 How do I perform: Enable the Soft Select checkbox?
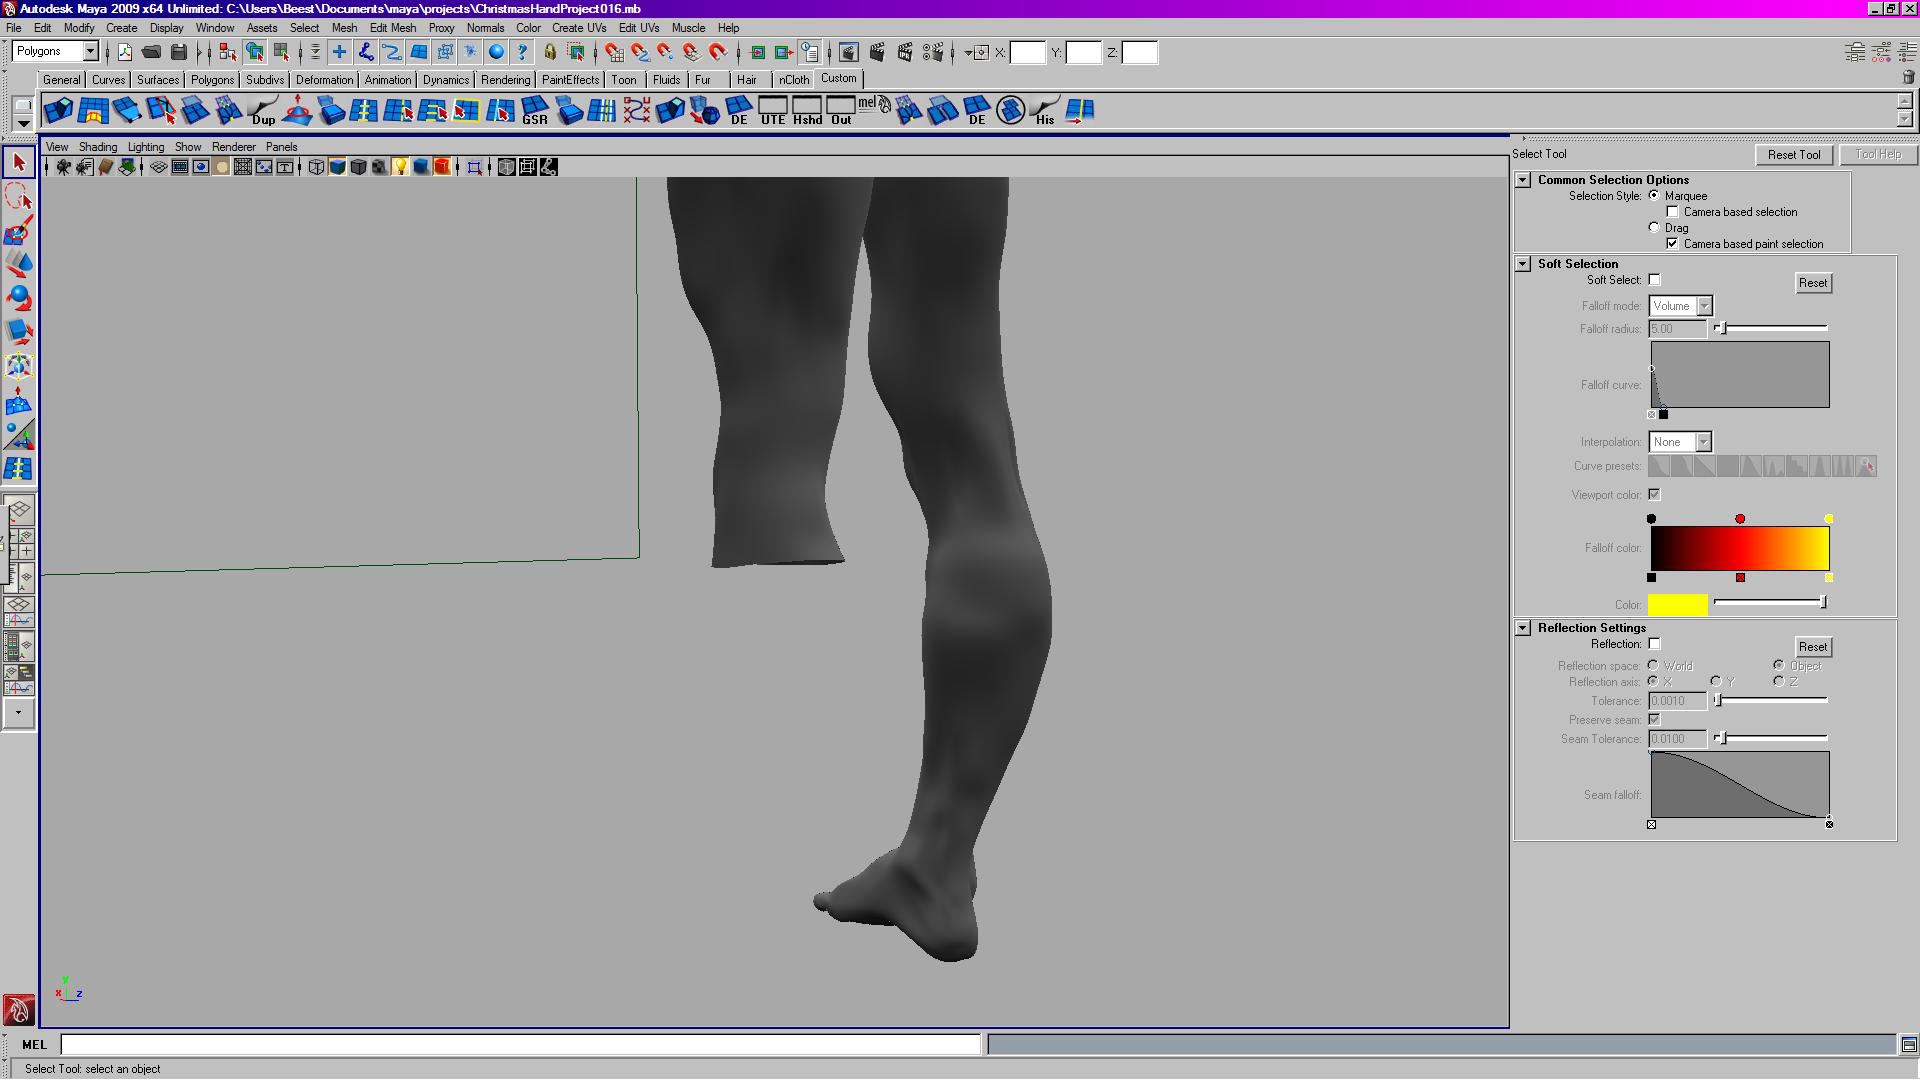(1654, 280)
